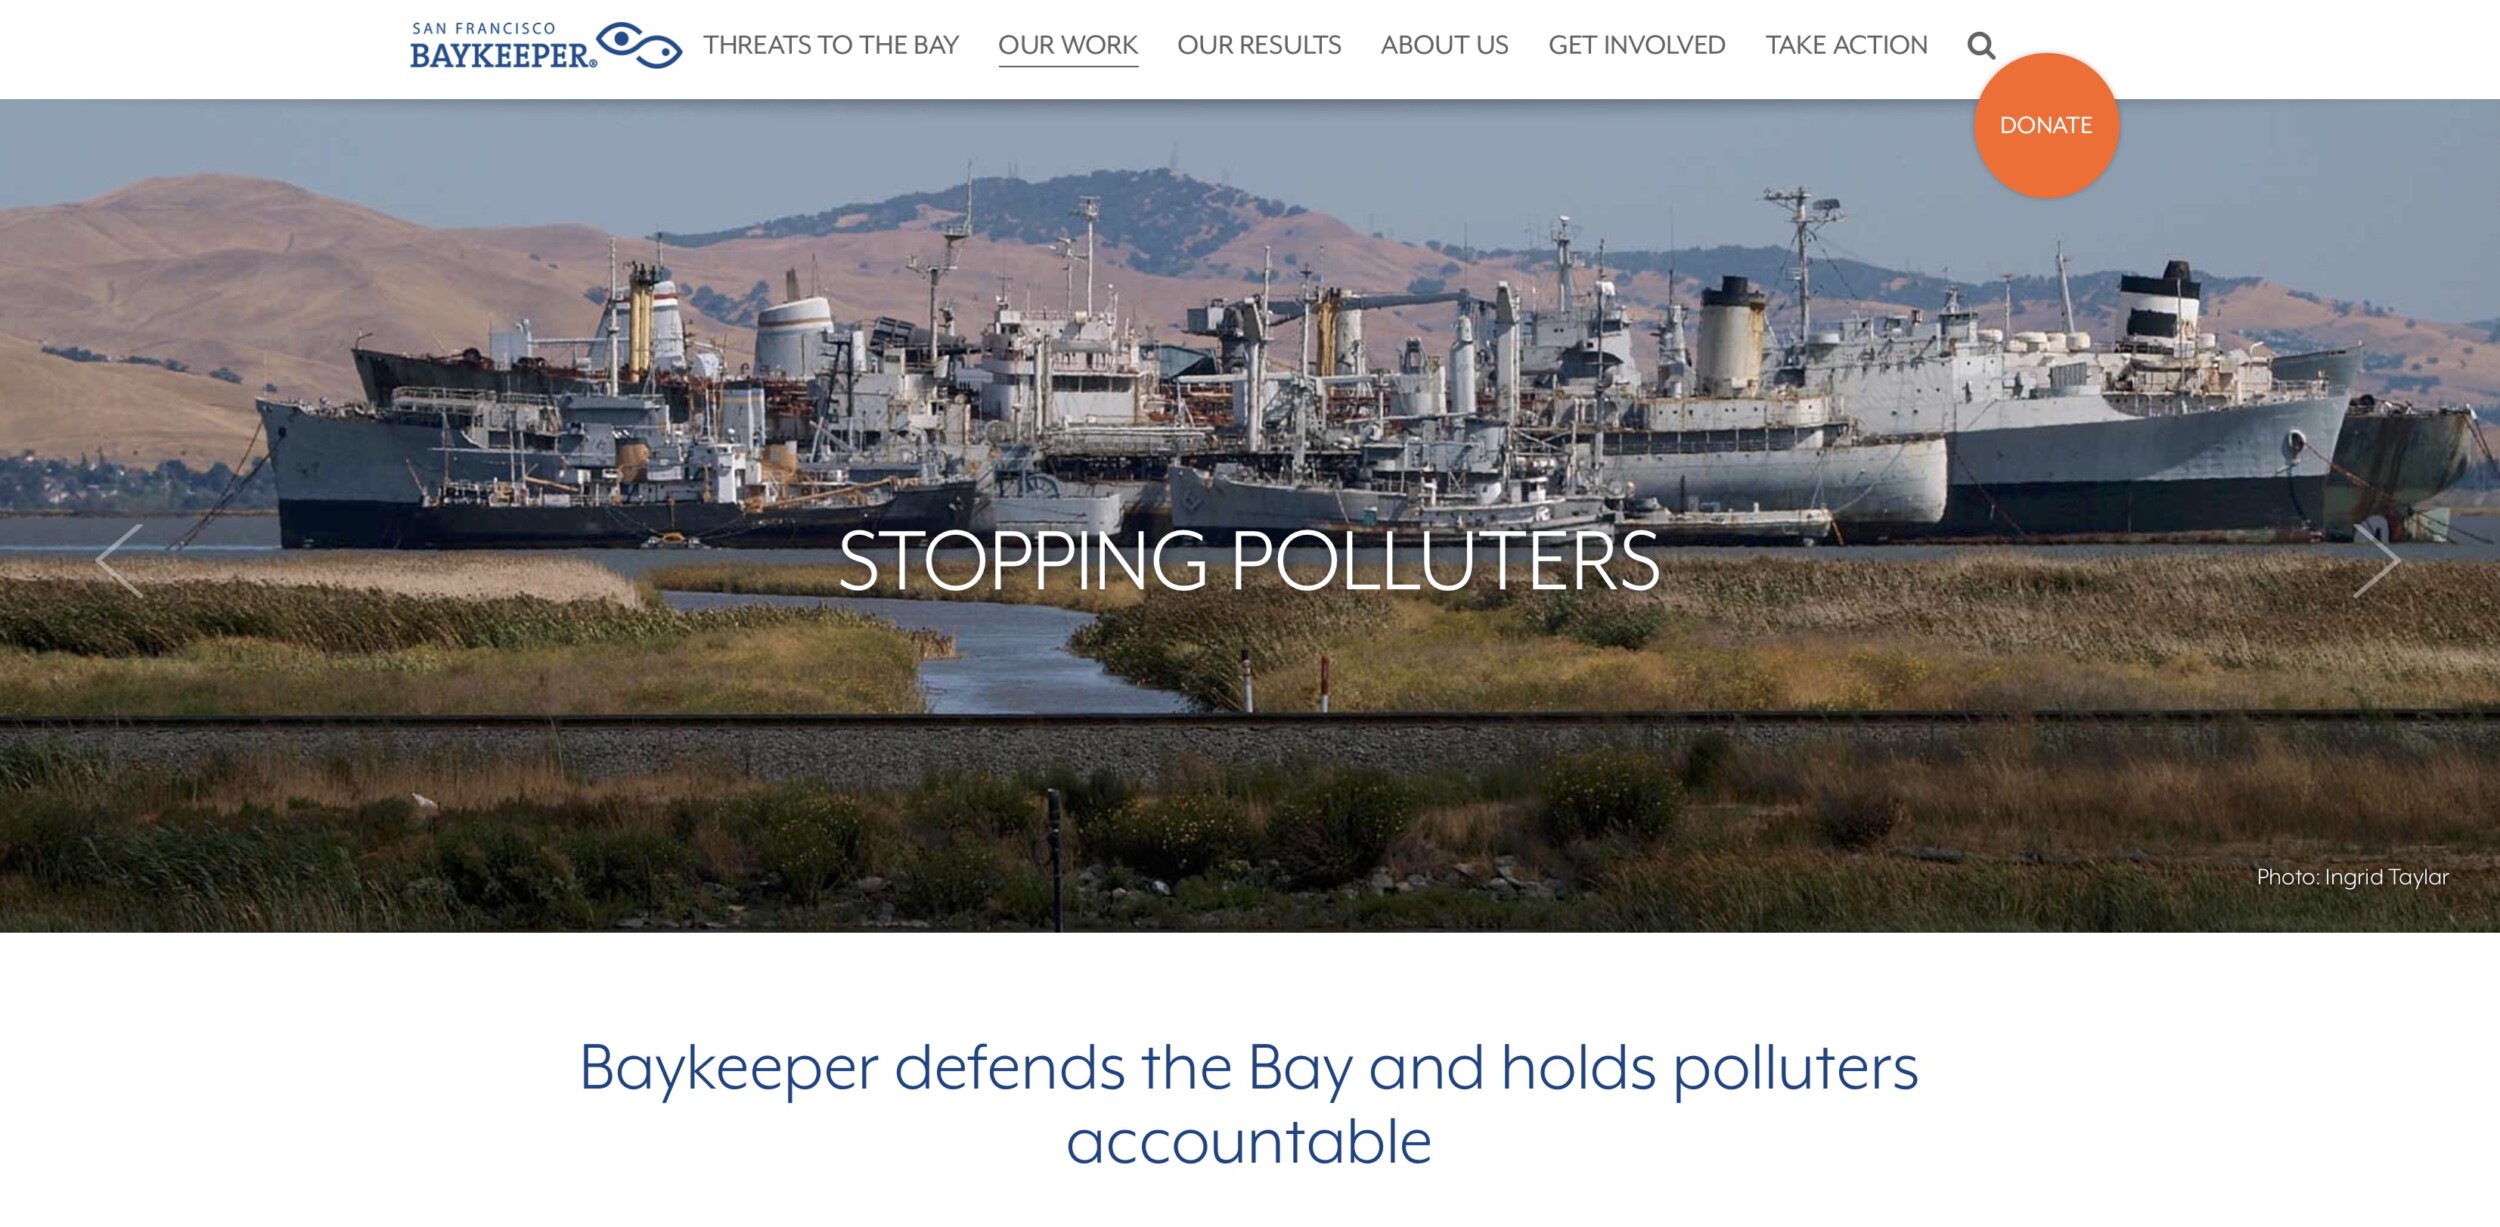The width and height of the screenshot is (2500, 1227).
Task: Advance carousel with right arrow
Action: click(2376, 561)
